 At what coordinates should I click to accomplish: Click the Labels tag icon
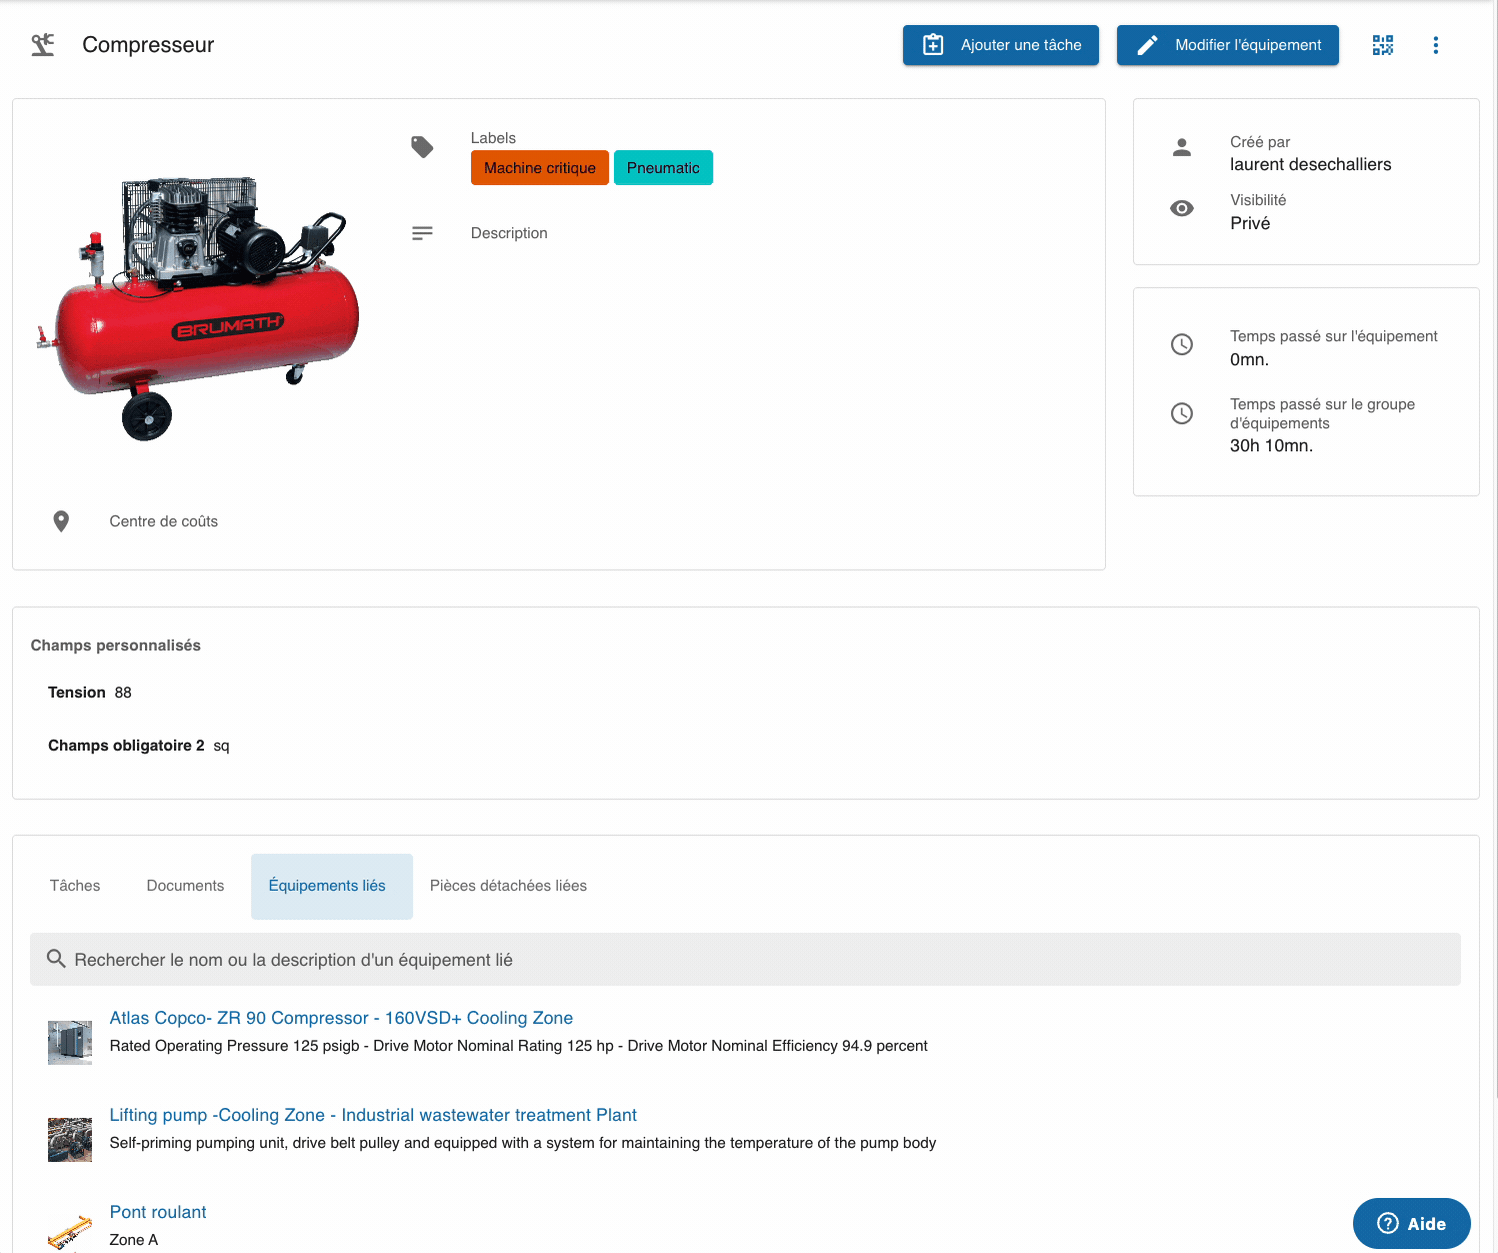click(422, 147)
